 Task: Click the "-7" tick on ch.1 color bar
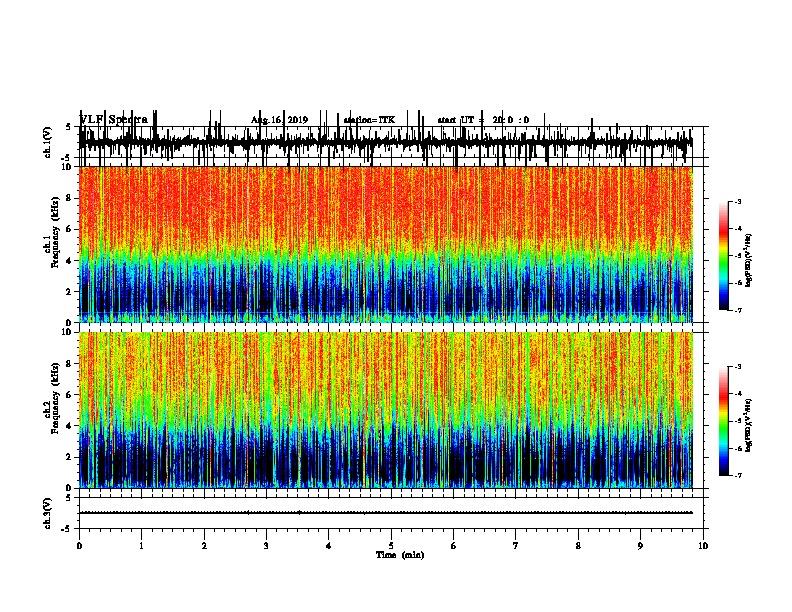coord(738,310)
